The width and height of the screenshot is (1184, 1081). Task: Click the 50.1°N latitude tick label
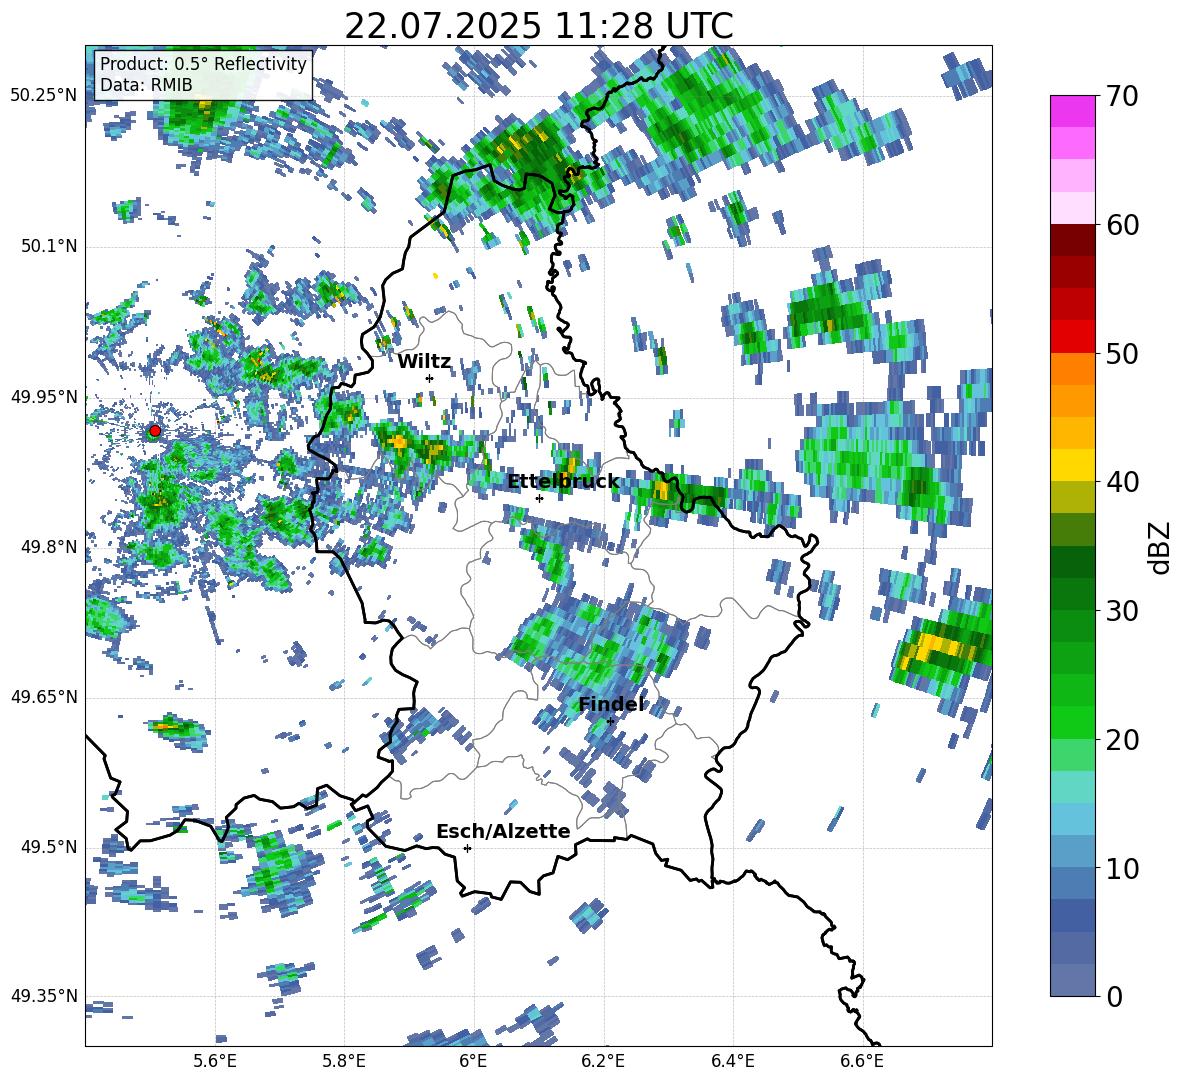coord(49,247)
